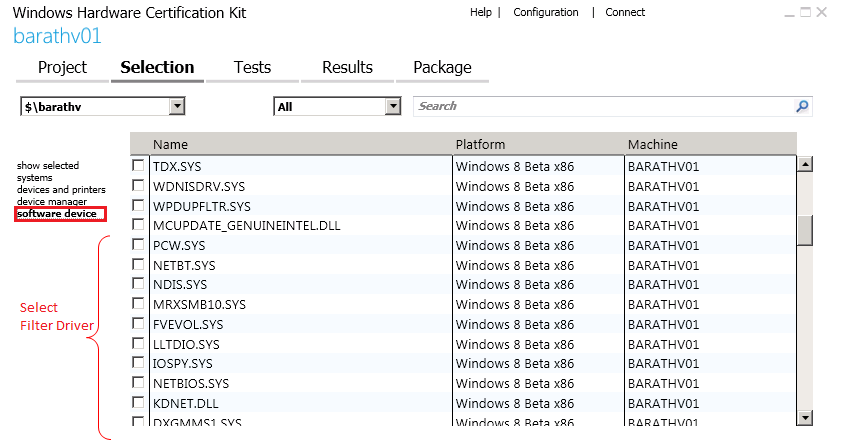Image resolution: width=852 pixels, height=446 pixels.
Task: Select the devices and printers view
Action: (x=61, y=190)
